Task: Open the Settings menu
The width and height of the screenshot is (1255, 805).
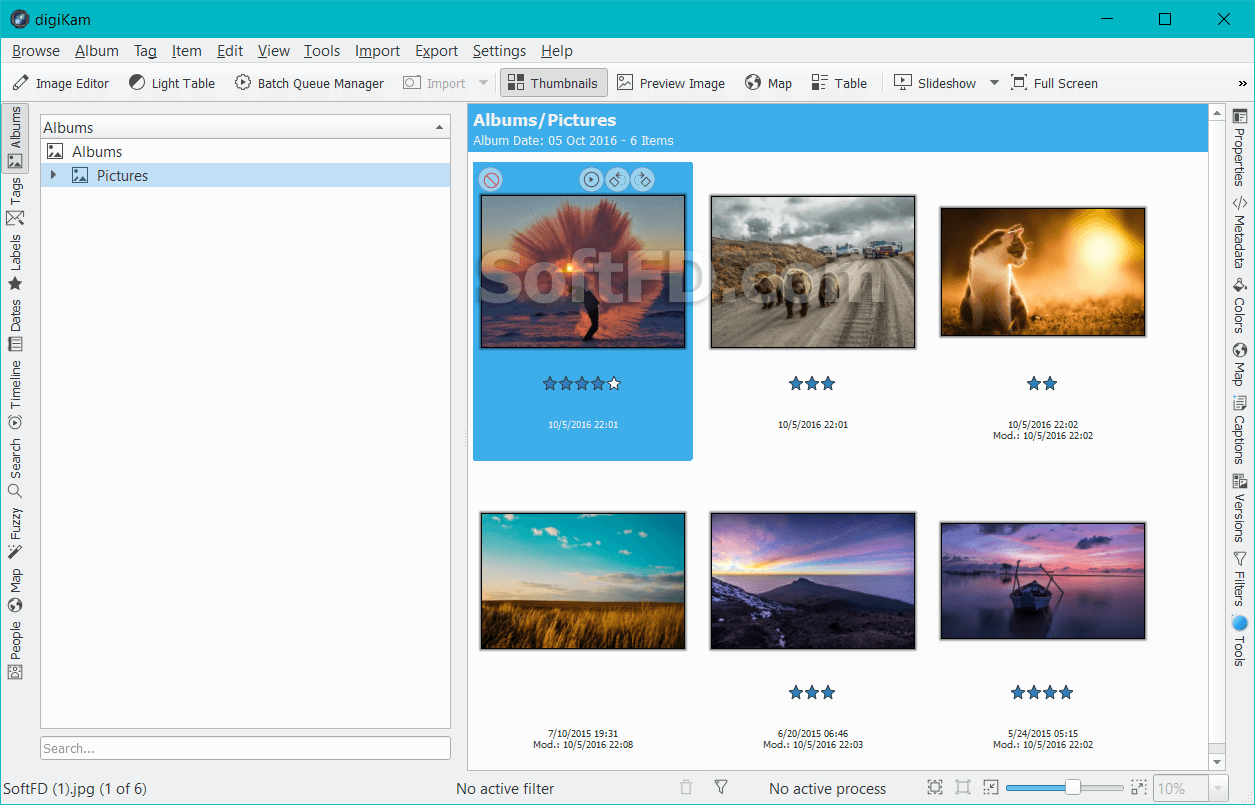Action: 499,51
